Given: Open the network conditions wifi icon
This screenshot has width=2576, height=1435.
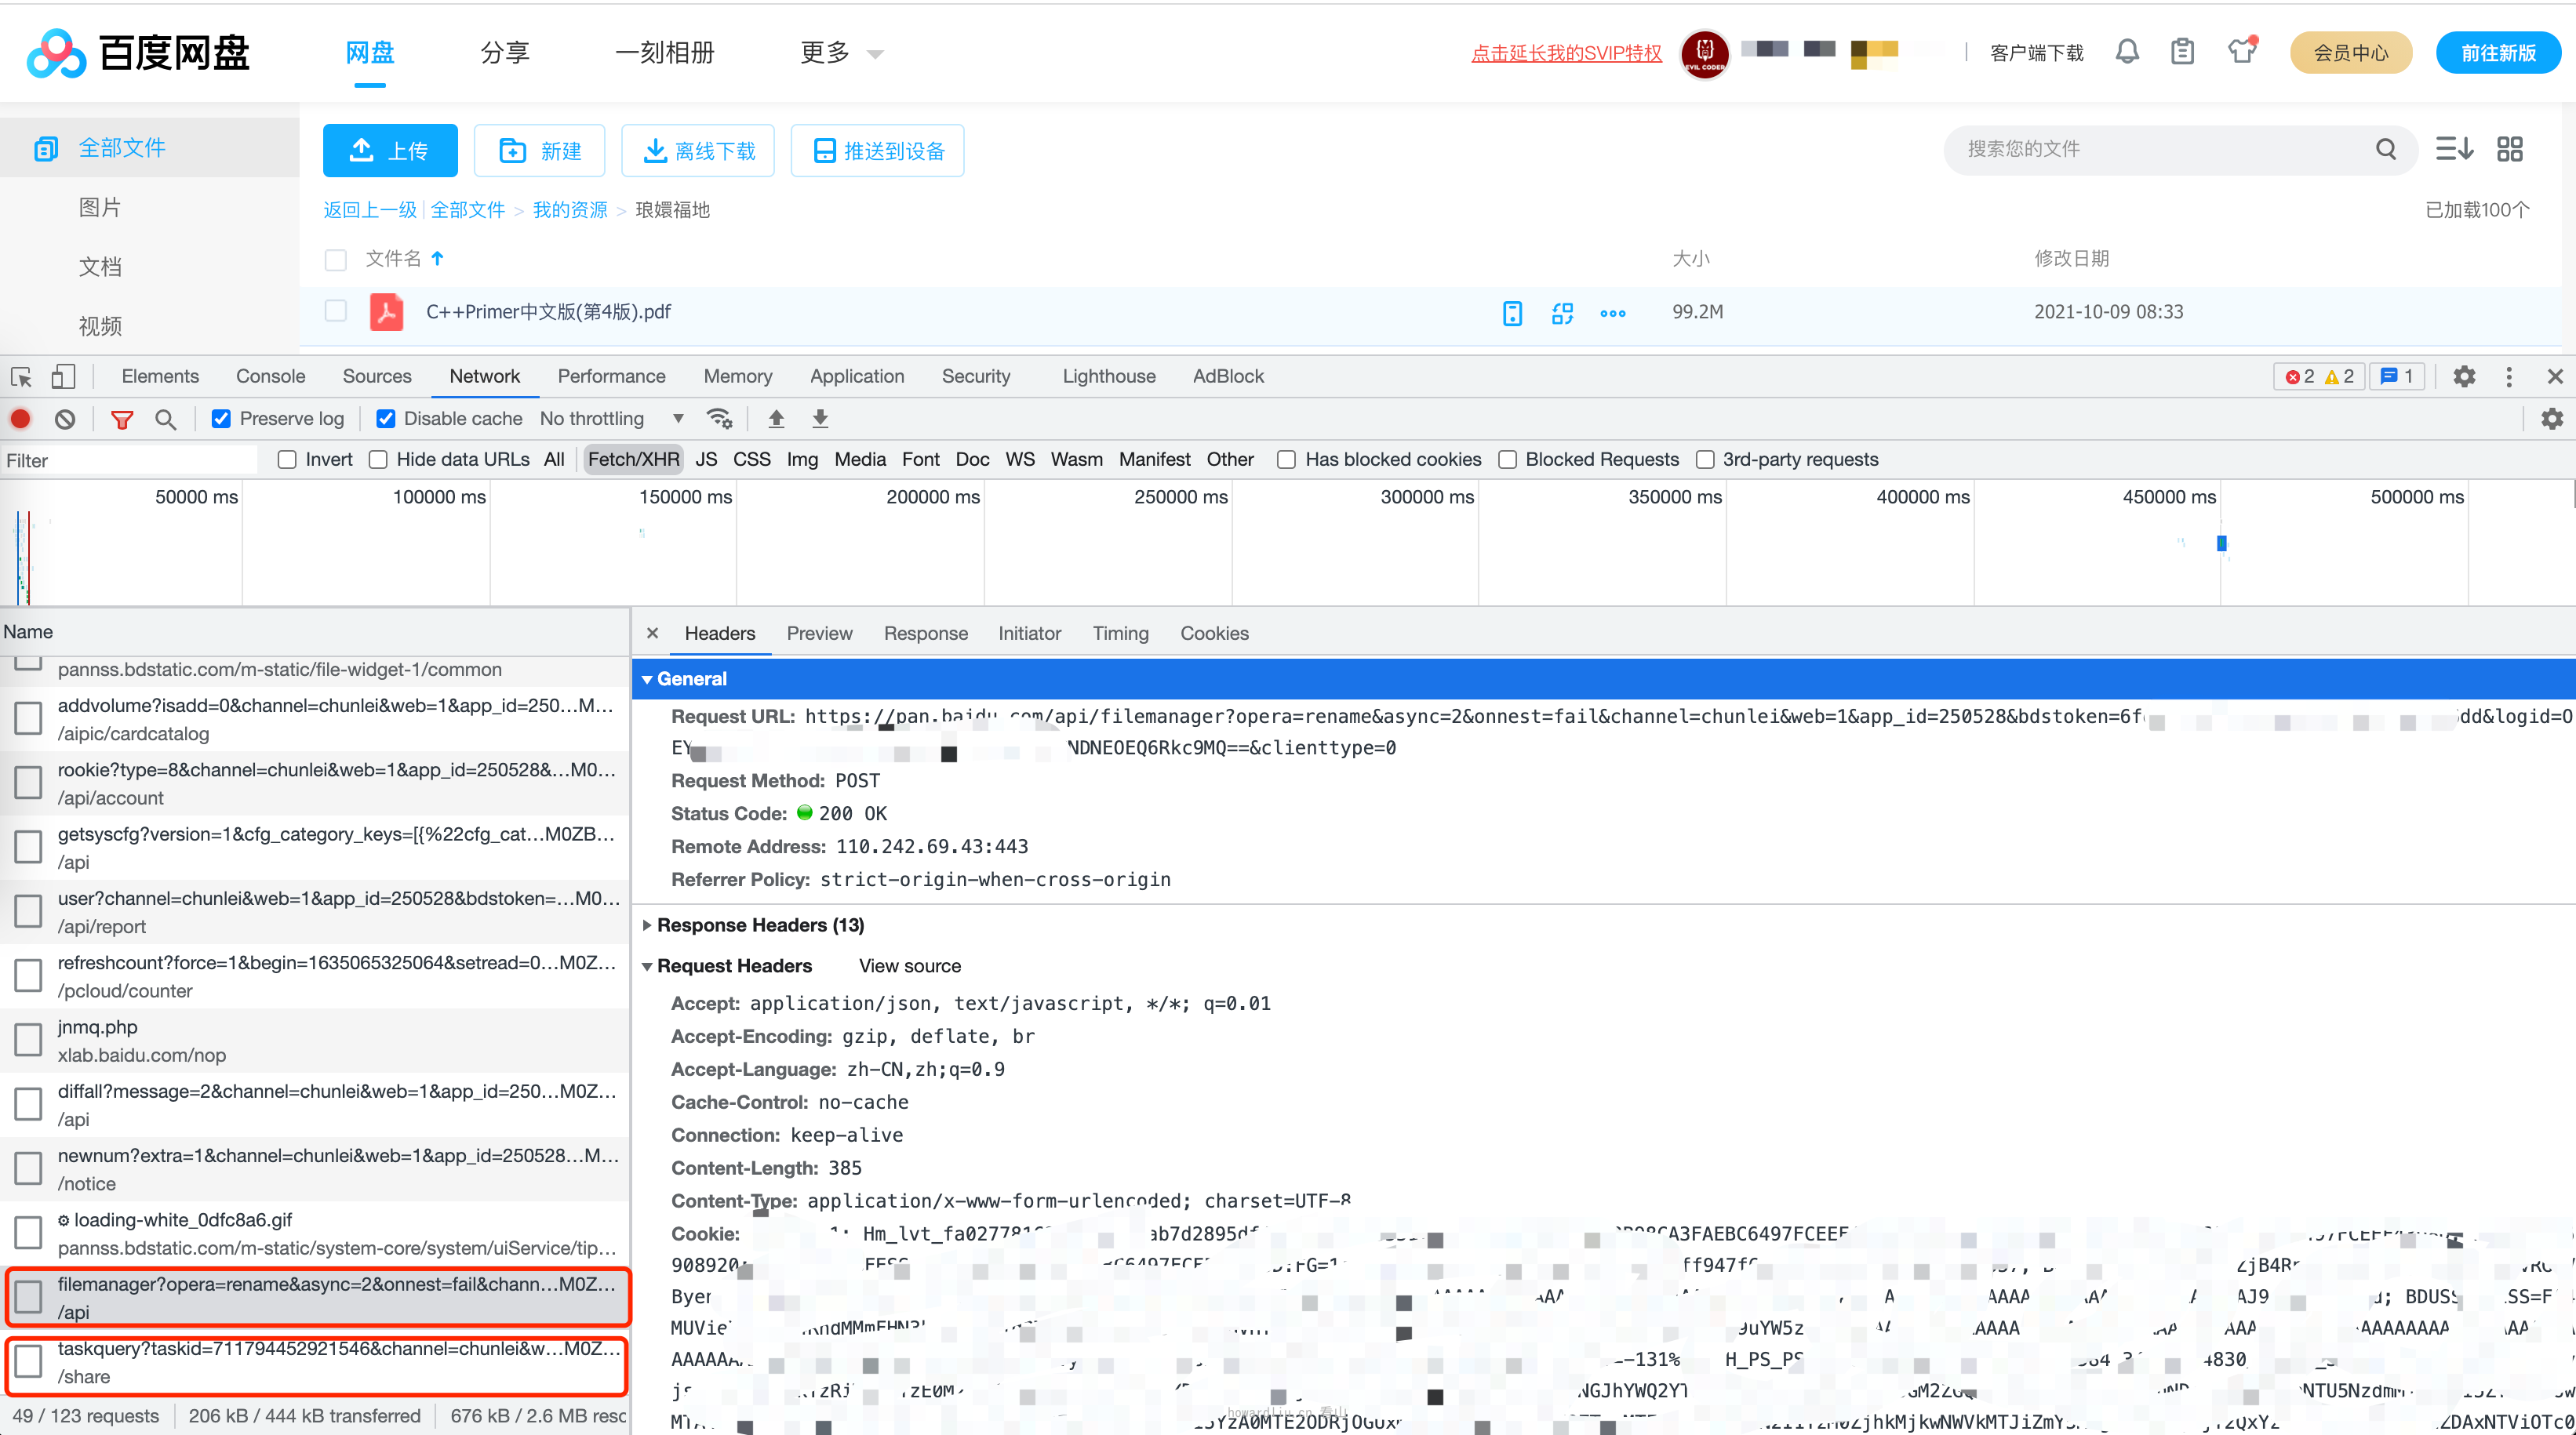Looking at the screenshot, I should point(719,418).
